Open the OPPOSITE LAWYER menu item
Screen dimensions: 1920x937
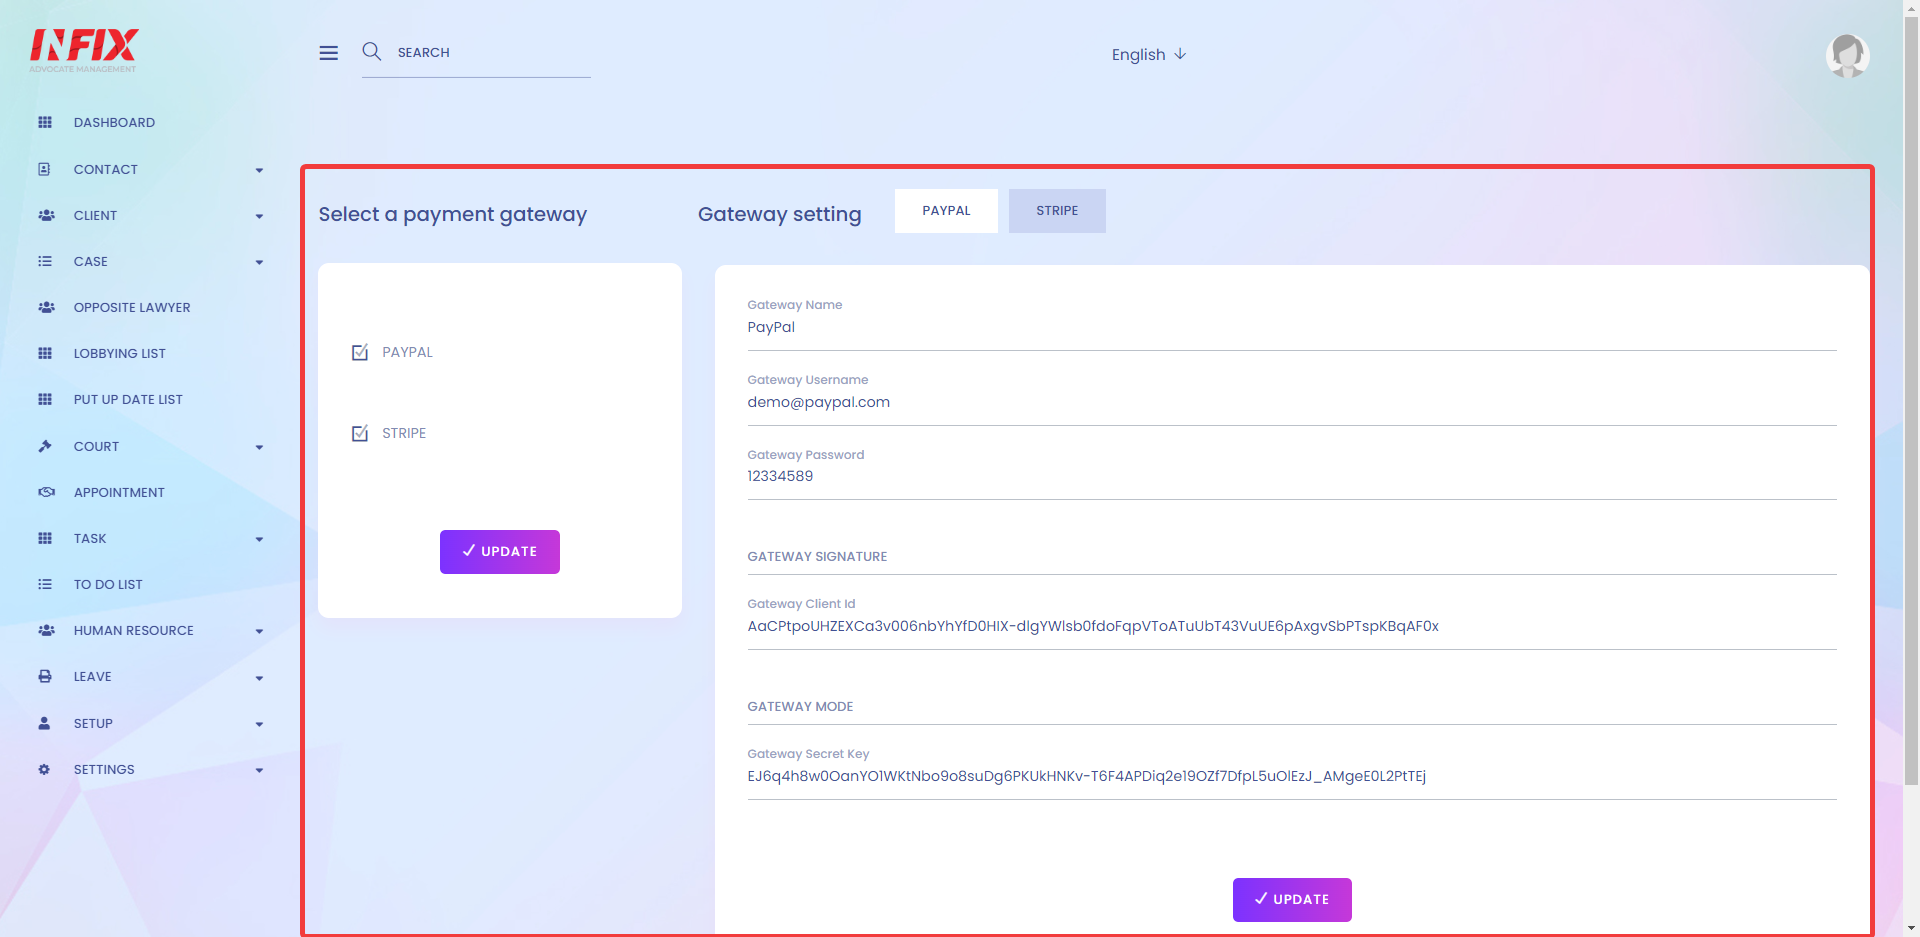(x=132, y=308)
